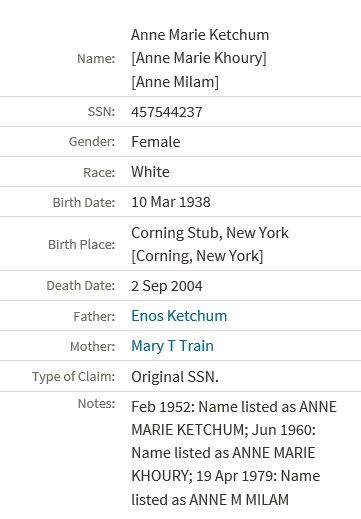
Task: Click the SSN field label
Action: 101,112
